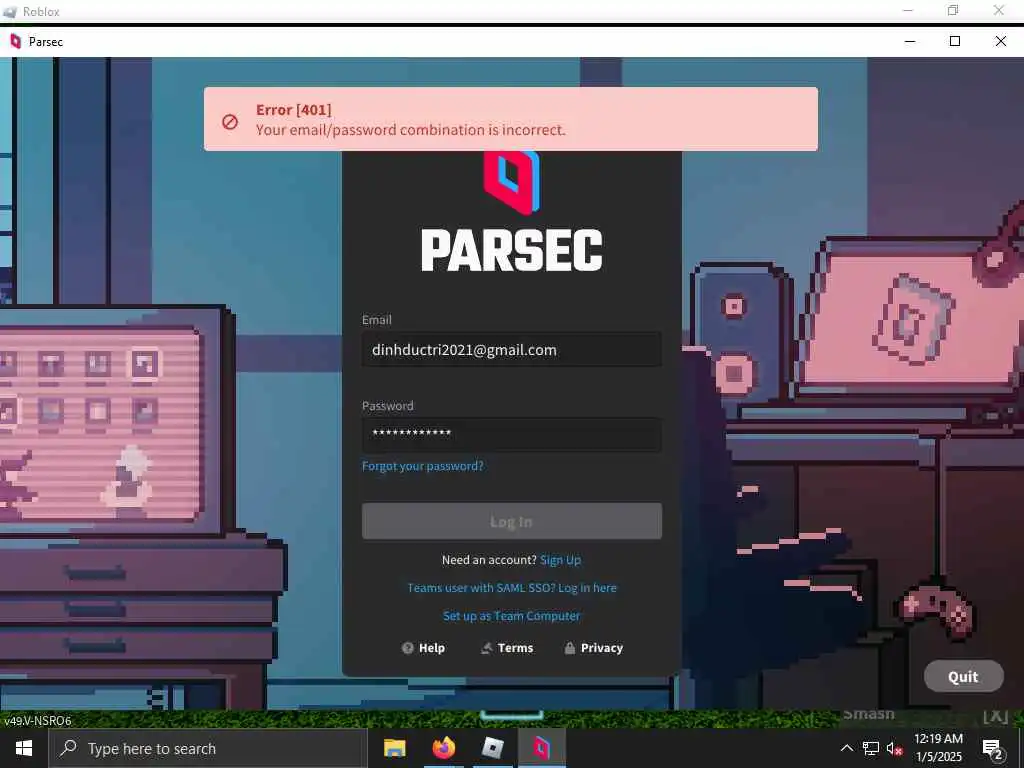Screen dimensions: 1024x768
Task: Open the Terms link
Action: coord(507,648)
